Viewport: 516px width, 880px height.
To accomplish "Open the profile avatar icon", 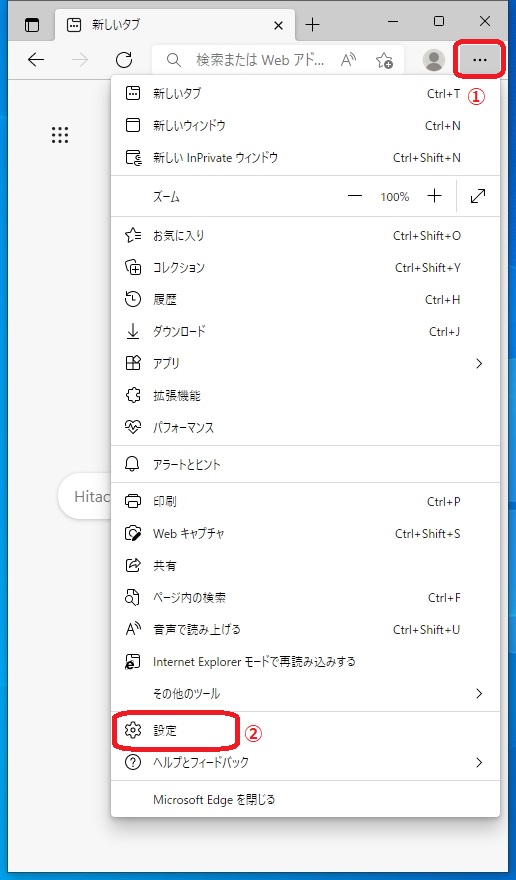I will click(x=433, y=60).
